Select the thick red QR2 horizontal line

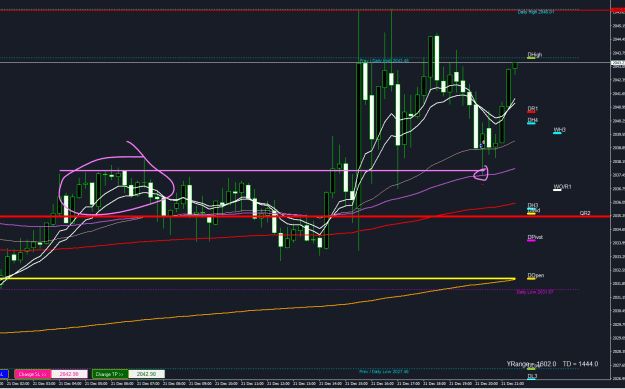pos(305,216)
